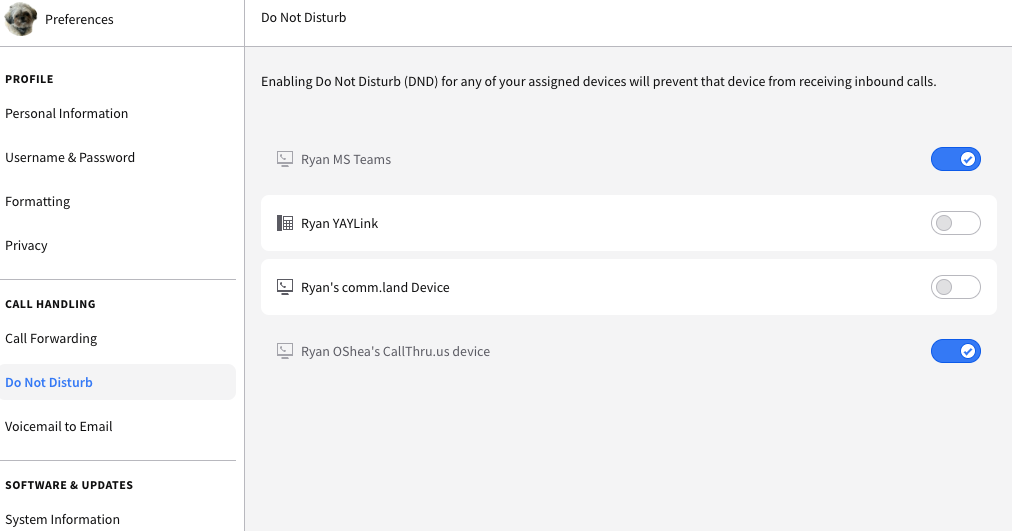Click the desk phone icon beside Ryan YAYLink

click(x=285, y=223)
